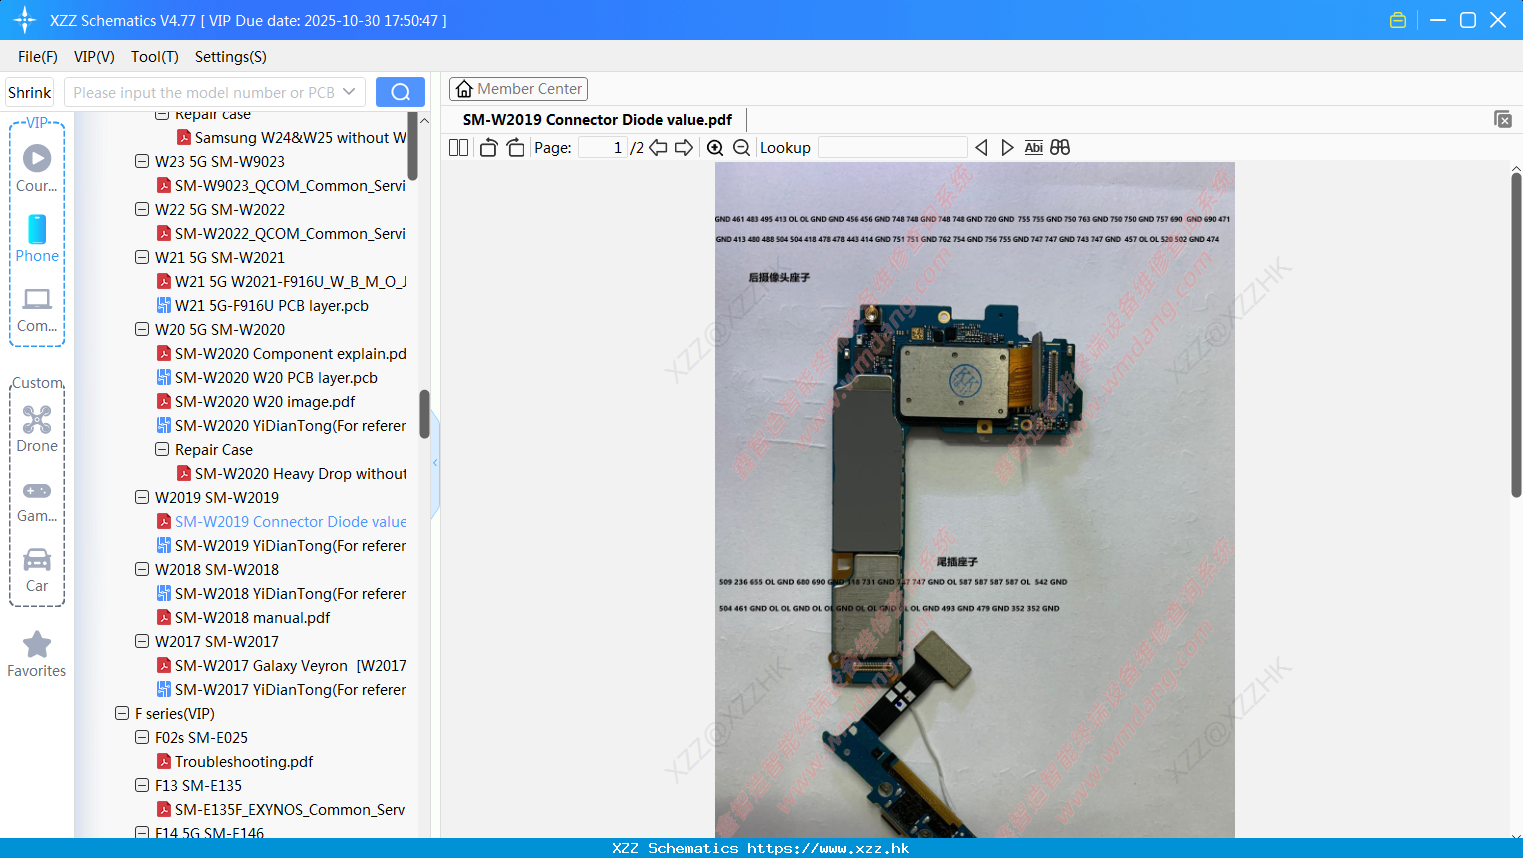Zoom out of the PDF
The image size is (1523, 858).
pyautogui.click(x=741, y=148)
